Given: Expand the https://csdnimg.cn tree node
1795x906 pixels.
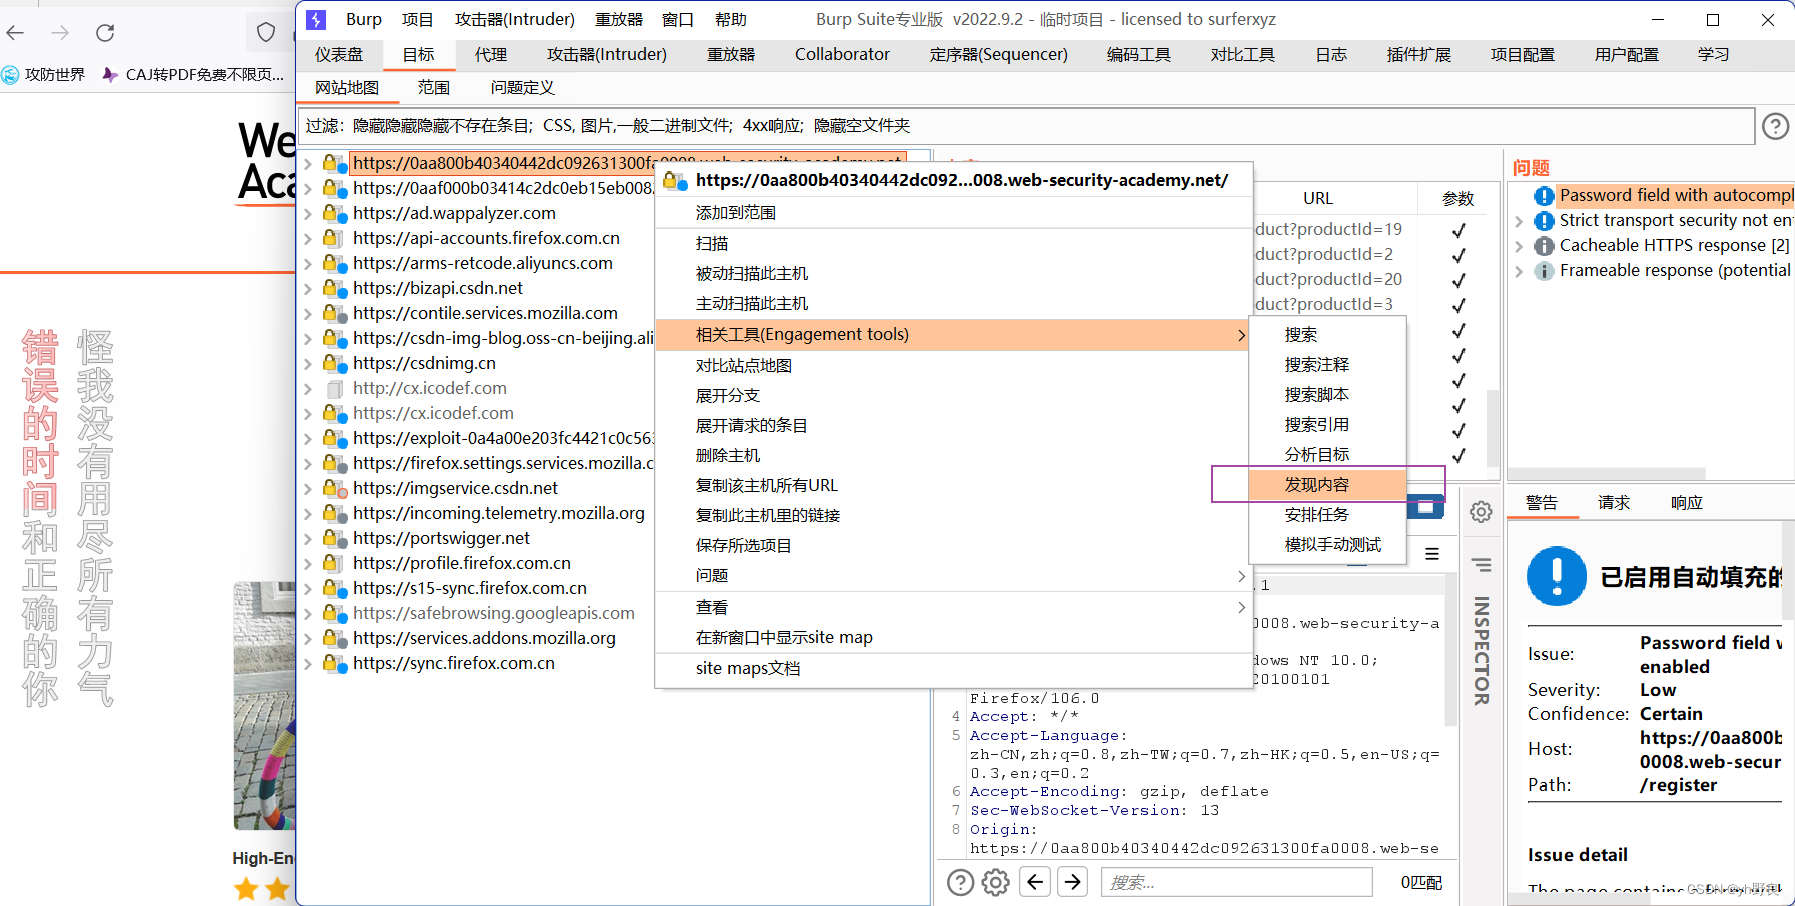Looking at the screenshot, I should click(x=308, y=363).
